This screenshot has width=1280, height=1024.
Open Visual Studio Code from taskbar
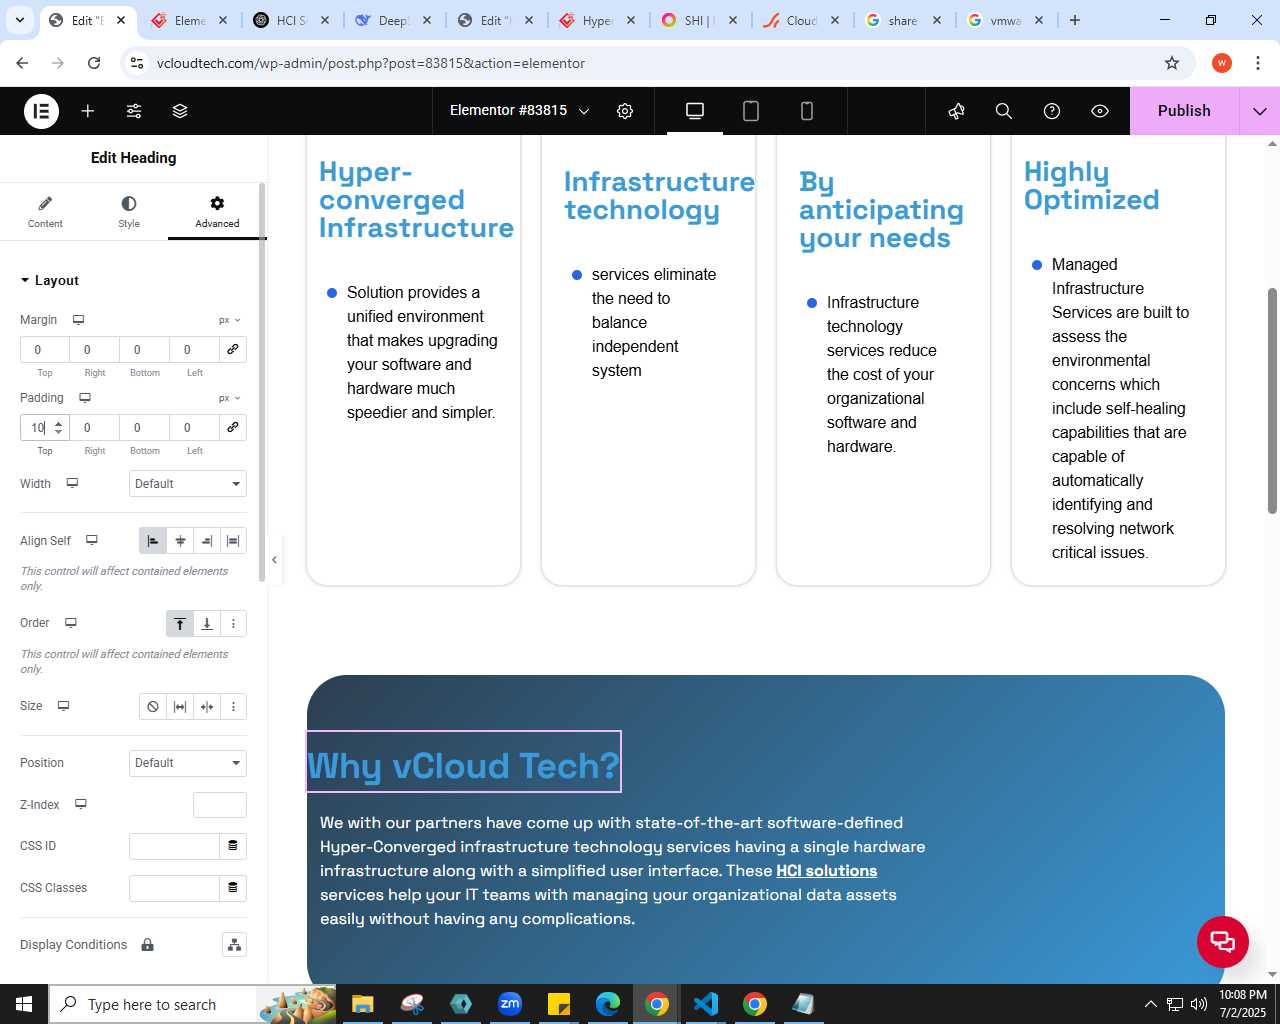(x=706, y=1004)
